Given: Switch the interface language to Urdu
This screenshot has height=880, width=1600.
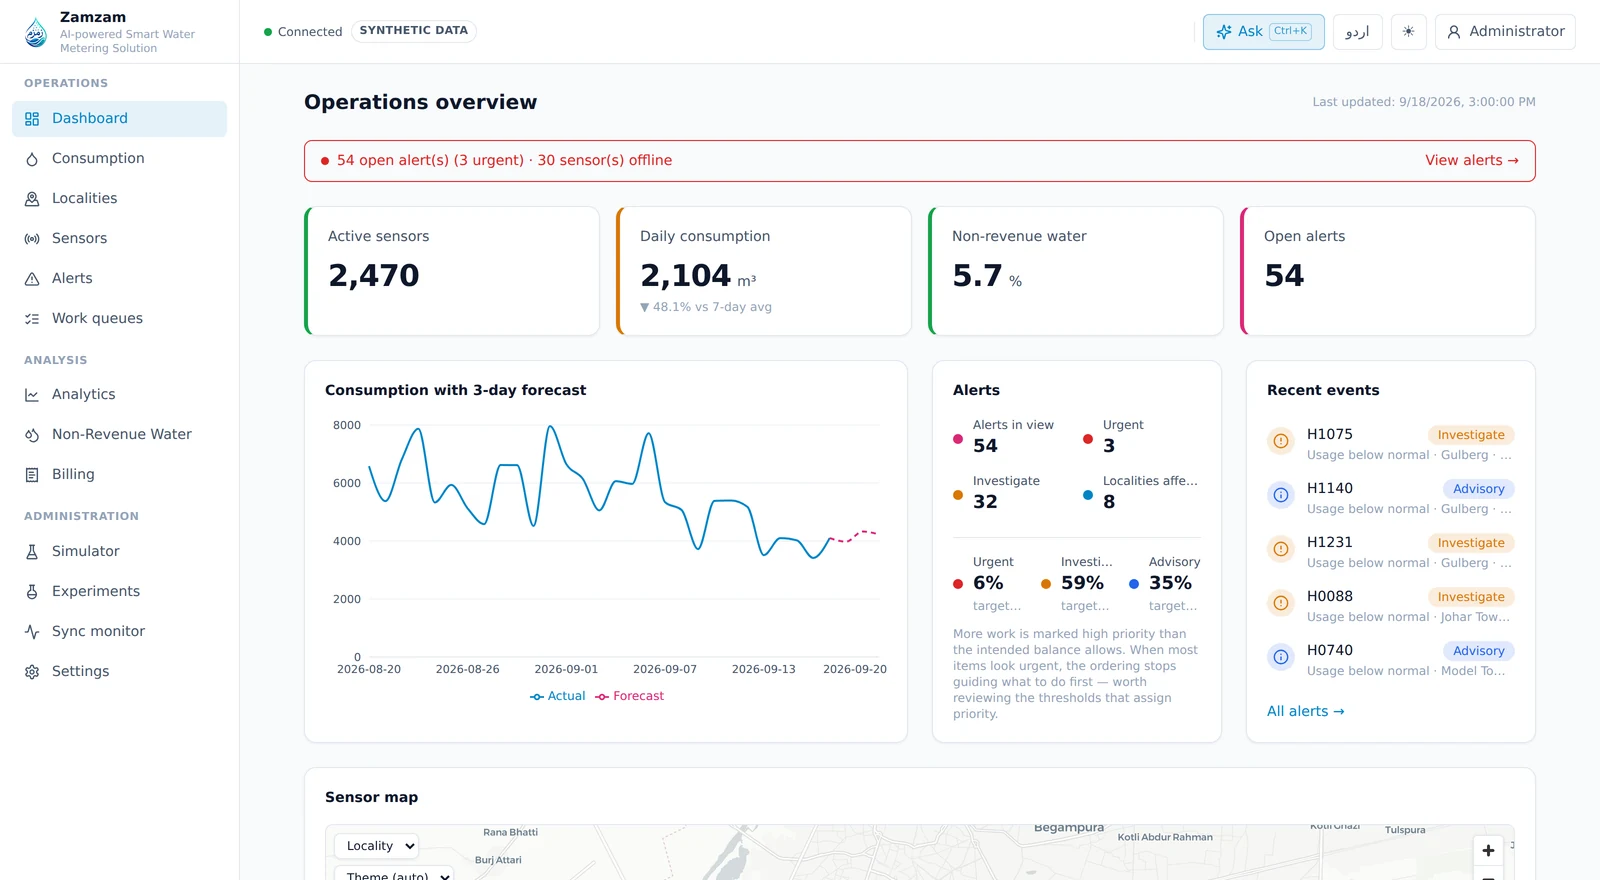Looking at the screenshot, I should click(1357, 32).
